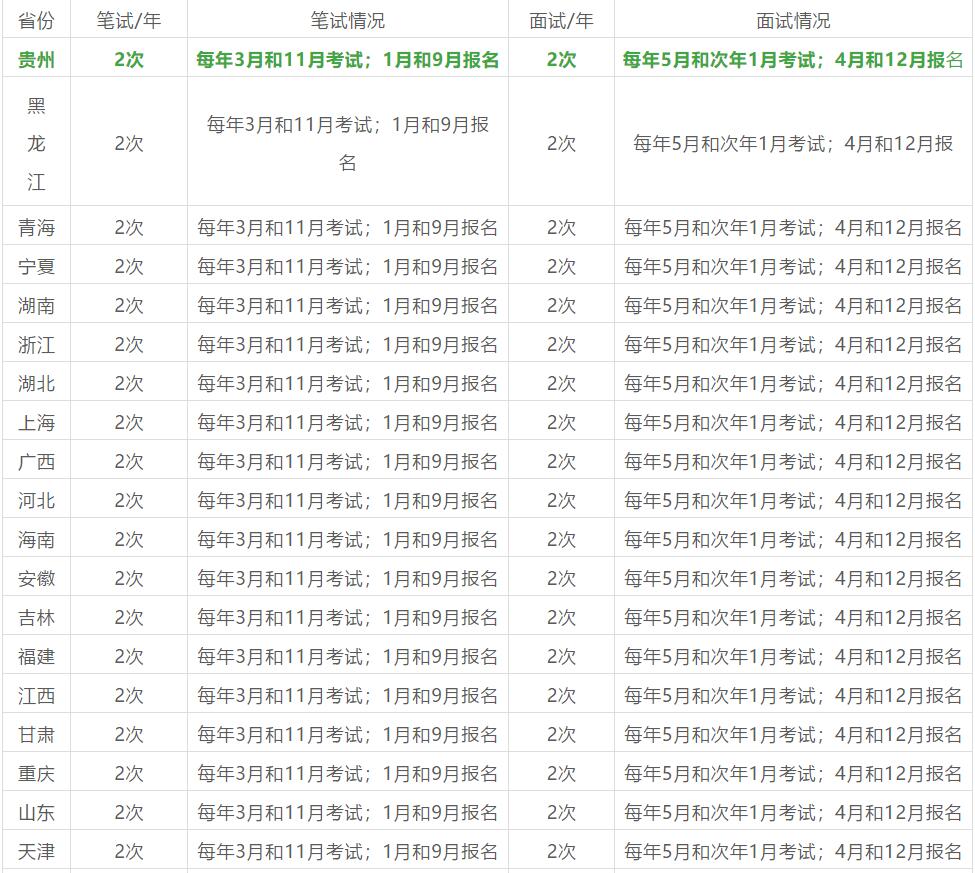The height and width of the screenshot is (873, 975).
Task: Select the 广西 province cell
Action: pos(36,461)
